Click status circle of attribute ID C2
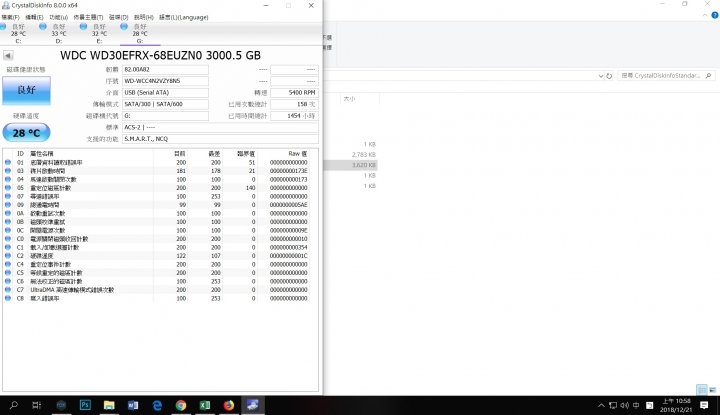 click(8, 256)
